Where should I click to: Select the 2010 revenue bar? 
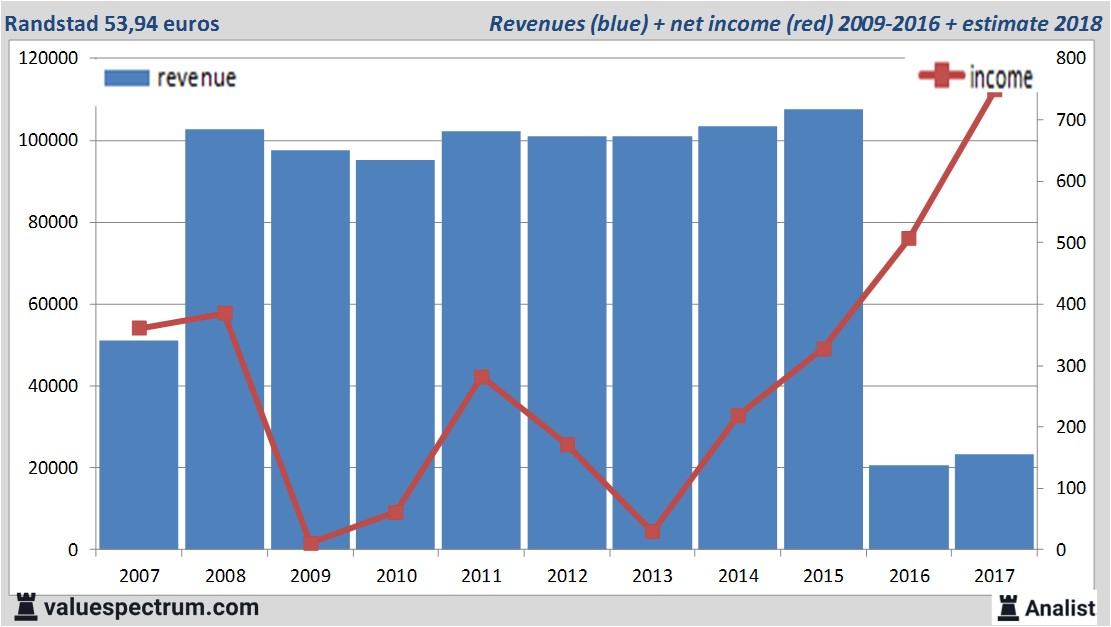click(x=395, y=355)
